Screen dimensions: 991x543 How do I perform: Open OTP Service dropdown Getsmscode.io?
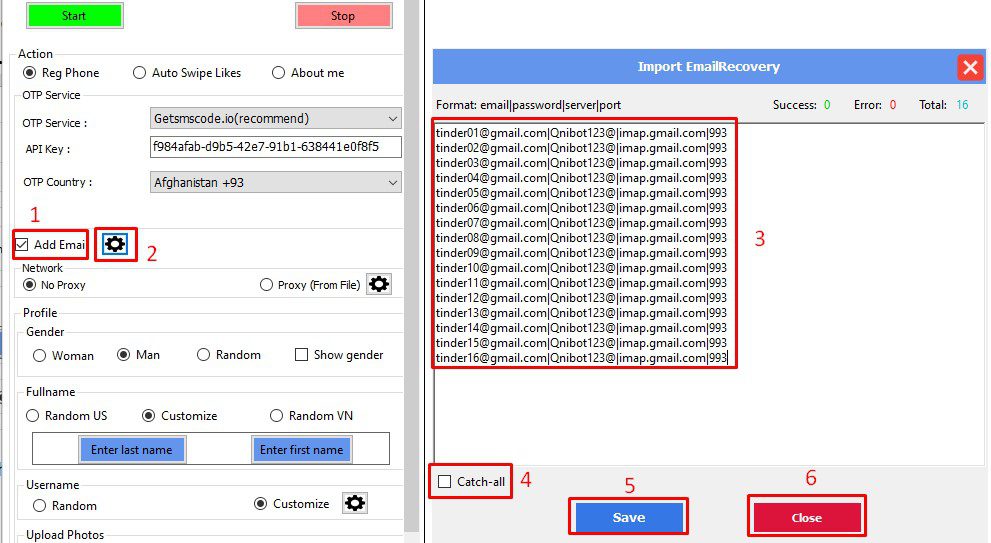pos(276,118)
